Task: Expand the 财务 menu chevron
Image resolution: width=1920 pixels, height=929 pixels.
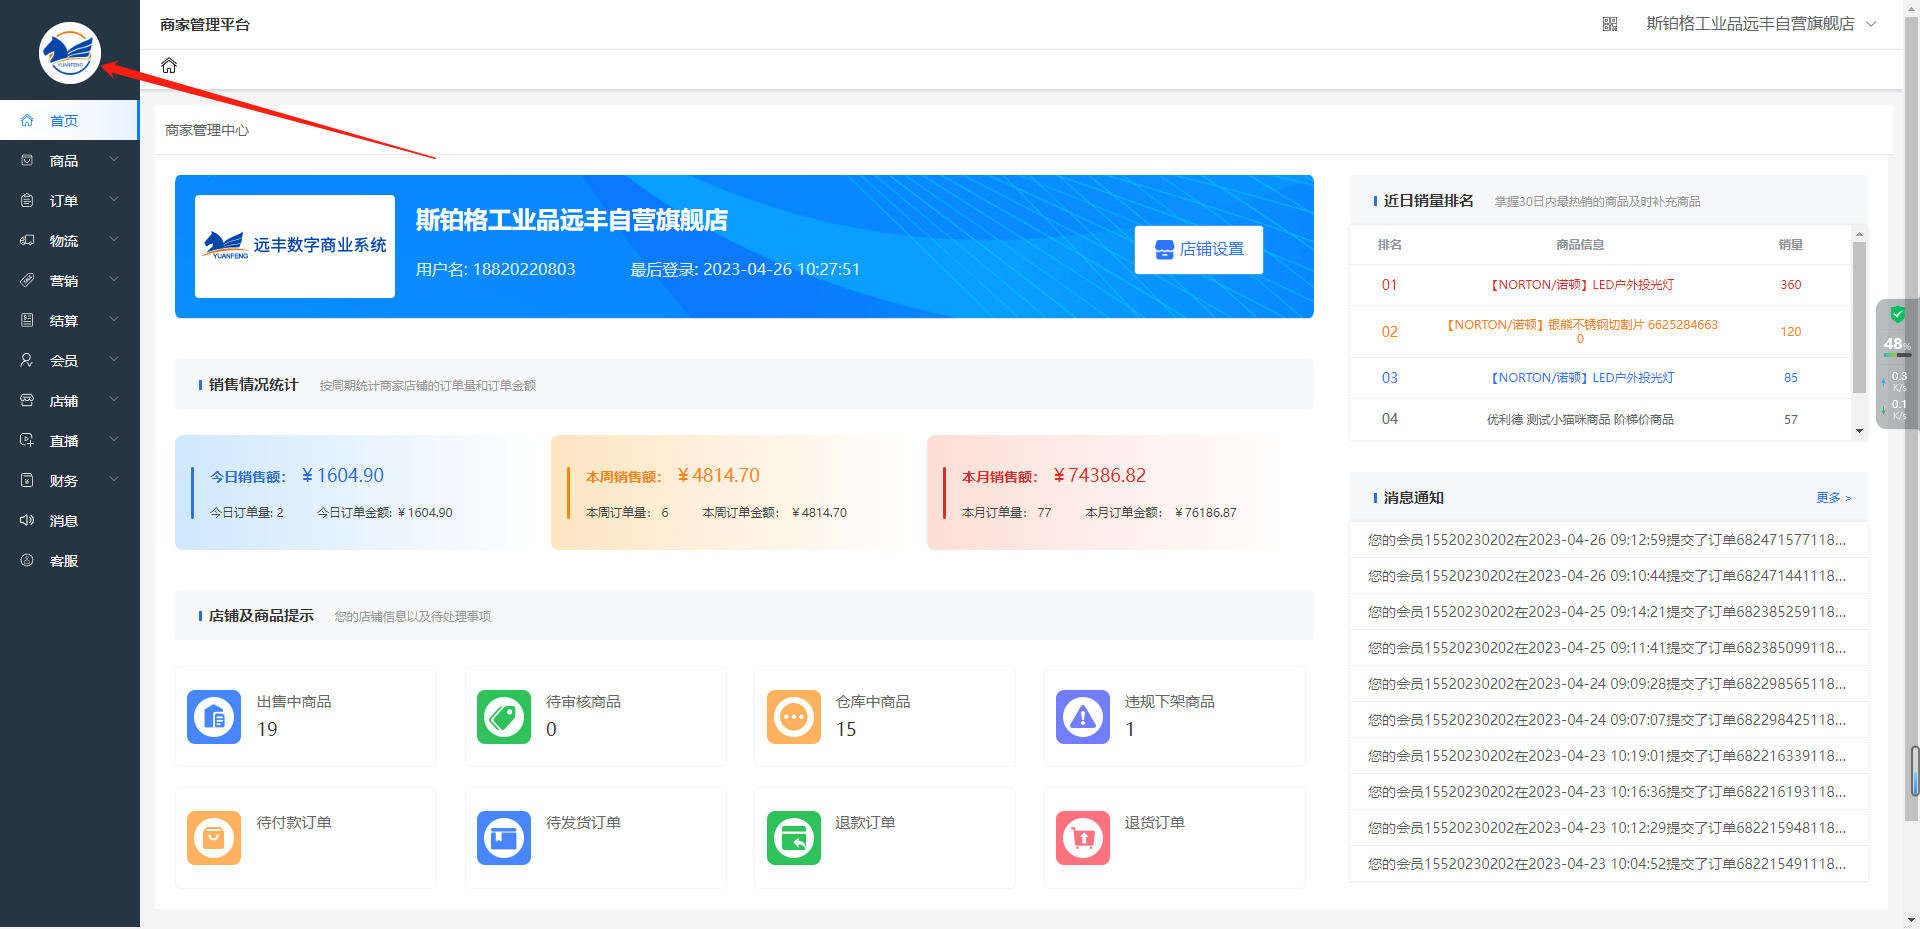Action: 114,480
